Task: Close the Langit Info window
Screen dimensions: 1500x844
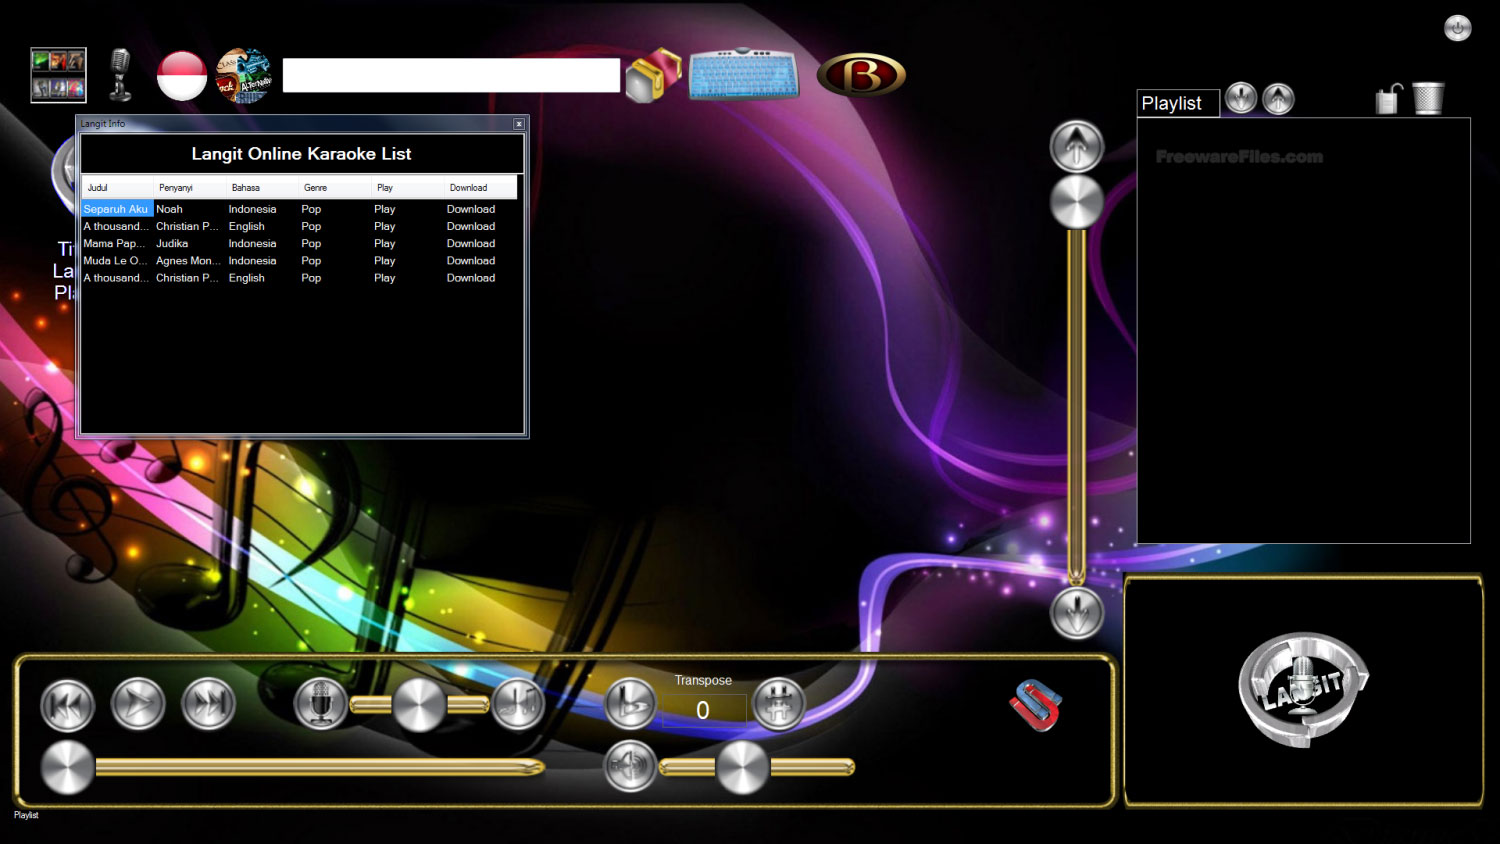Action: click(x=519, y=124)
